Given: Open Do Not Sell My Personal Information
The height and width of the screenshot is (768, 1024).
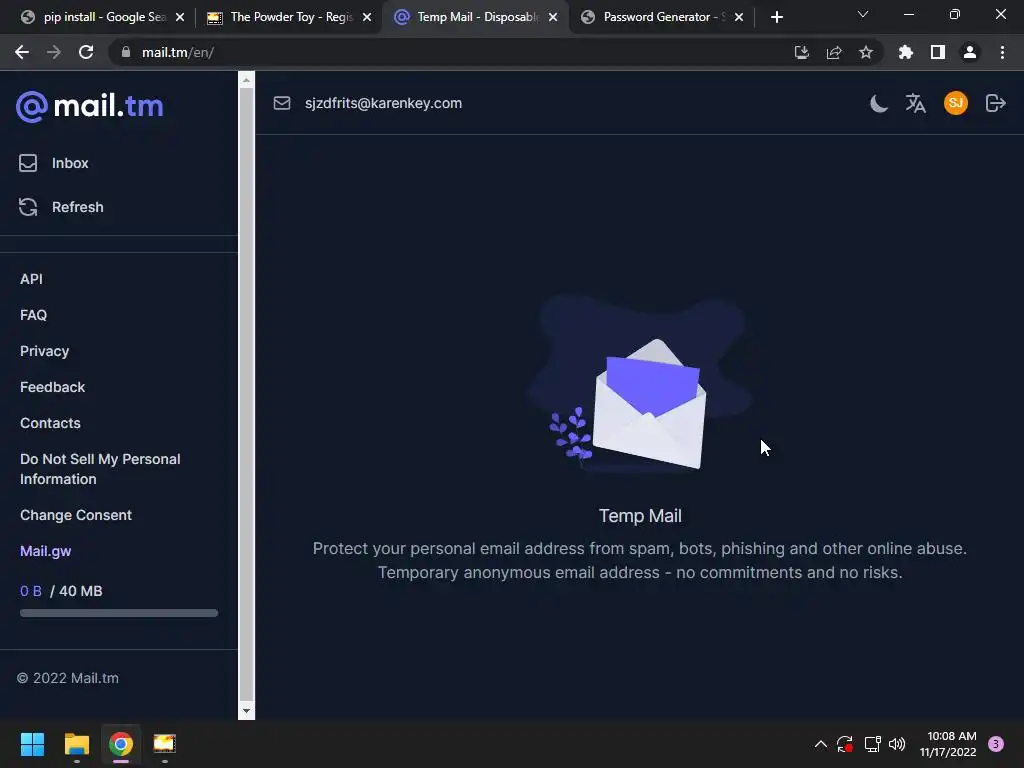Looking at the screenshot, I should [100, 469].
